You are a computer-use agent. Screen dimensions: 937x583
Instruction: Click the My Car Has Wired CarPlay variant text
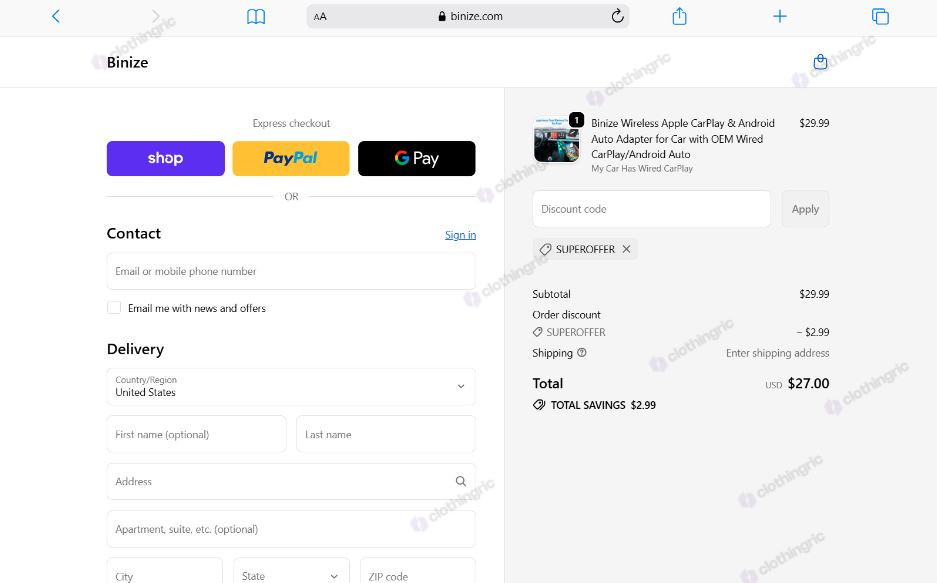point(642,169)
